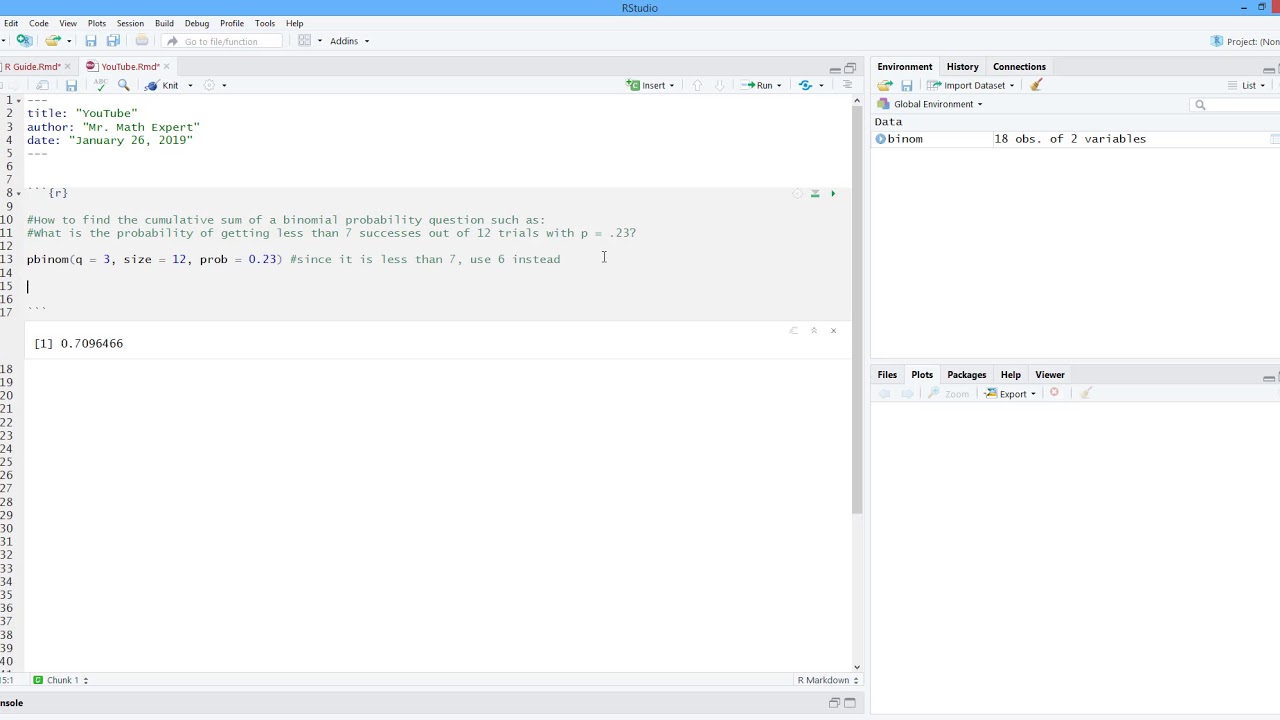Open List view mode dropdown
The image size is (1280, 720).
1247,85
